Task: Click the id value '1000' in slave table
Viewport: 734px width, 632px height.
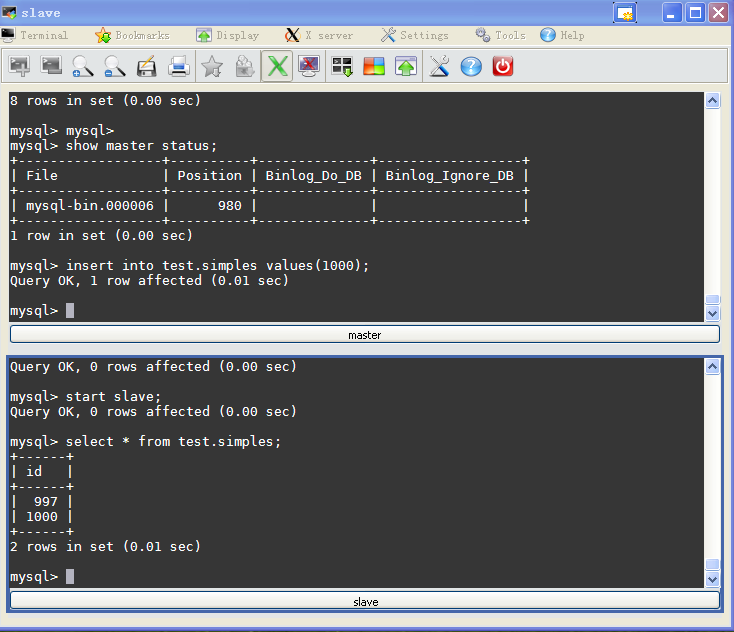Action: (42, 516)
